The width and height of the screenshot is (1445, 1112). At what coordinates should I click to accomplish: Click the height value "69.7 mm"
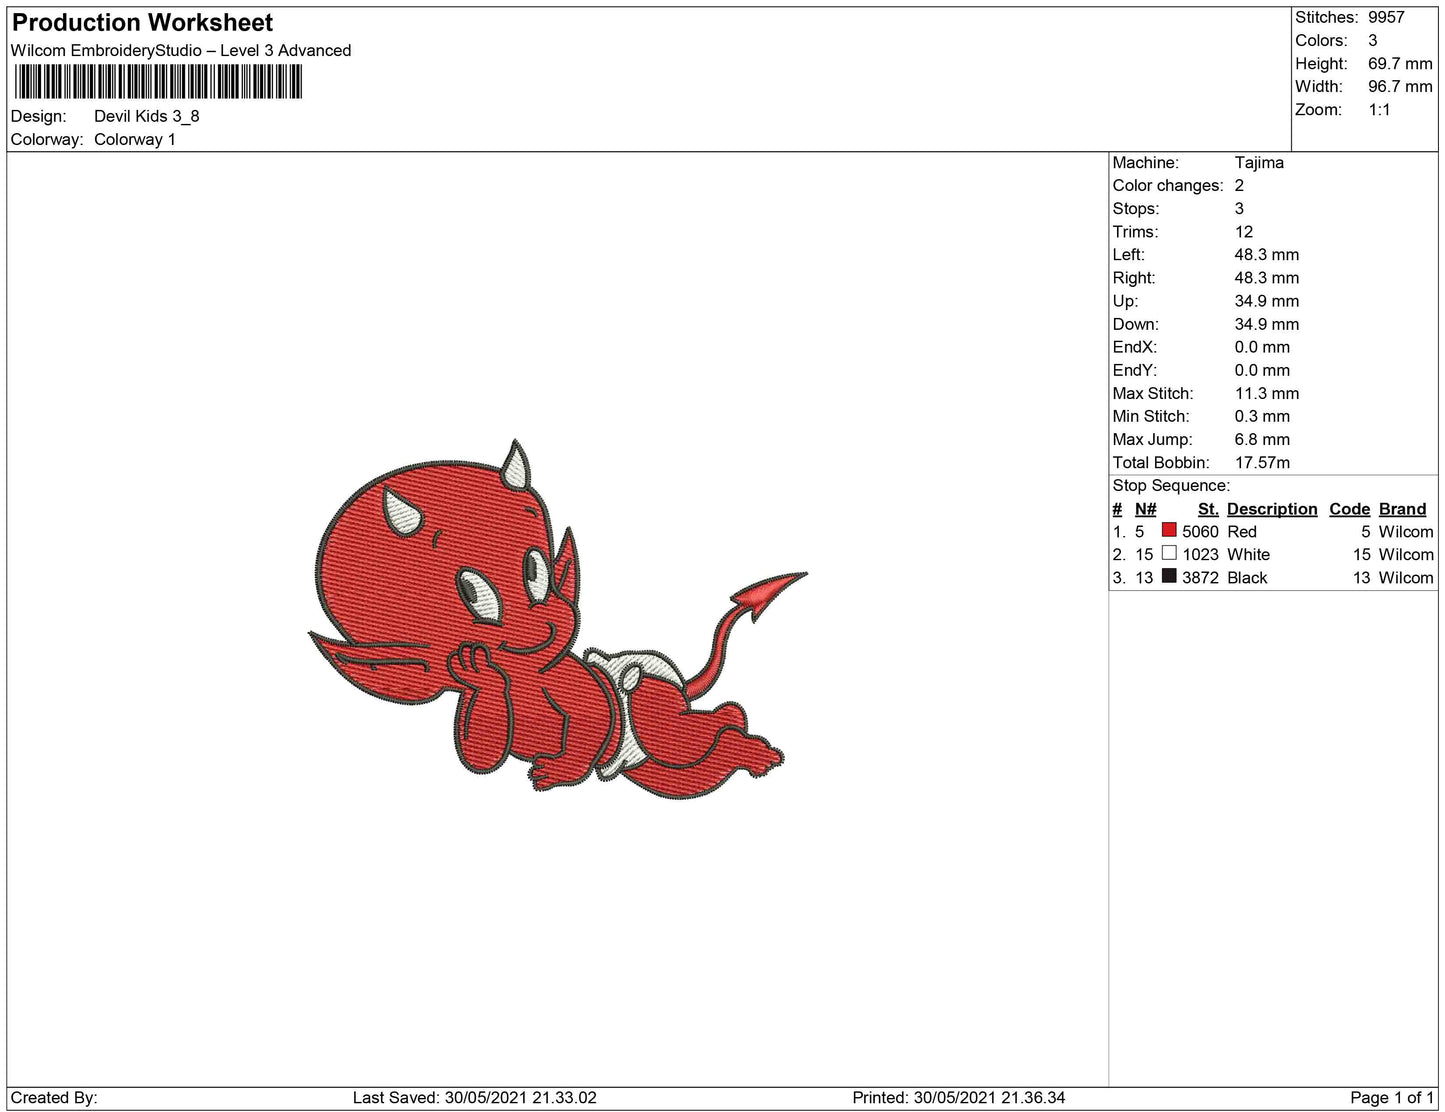click(x=1400, y=63)
